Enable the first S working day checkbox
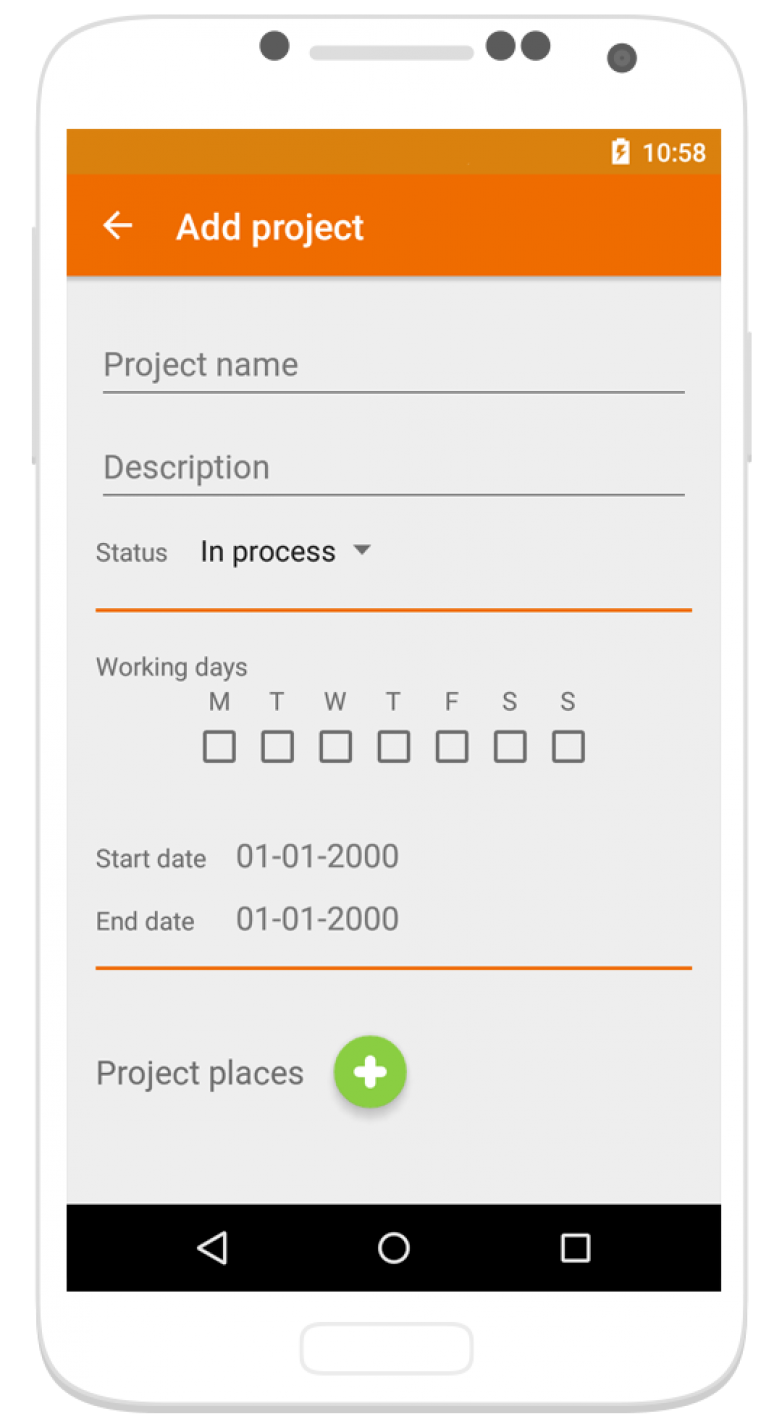Viewport: 782px width, 1419px height. pos(510,746)
